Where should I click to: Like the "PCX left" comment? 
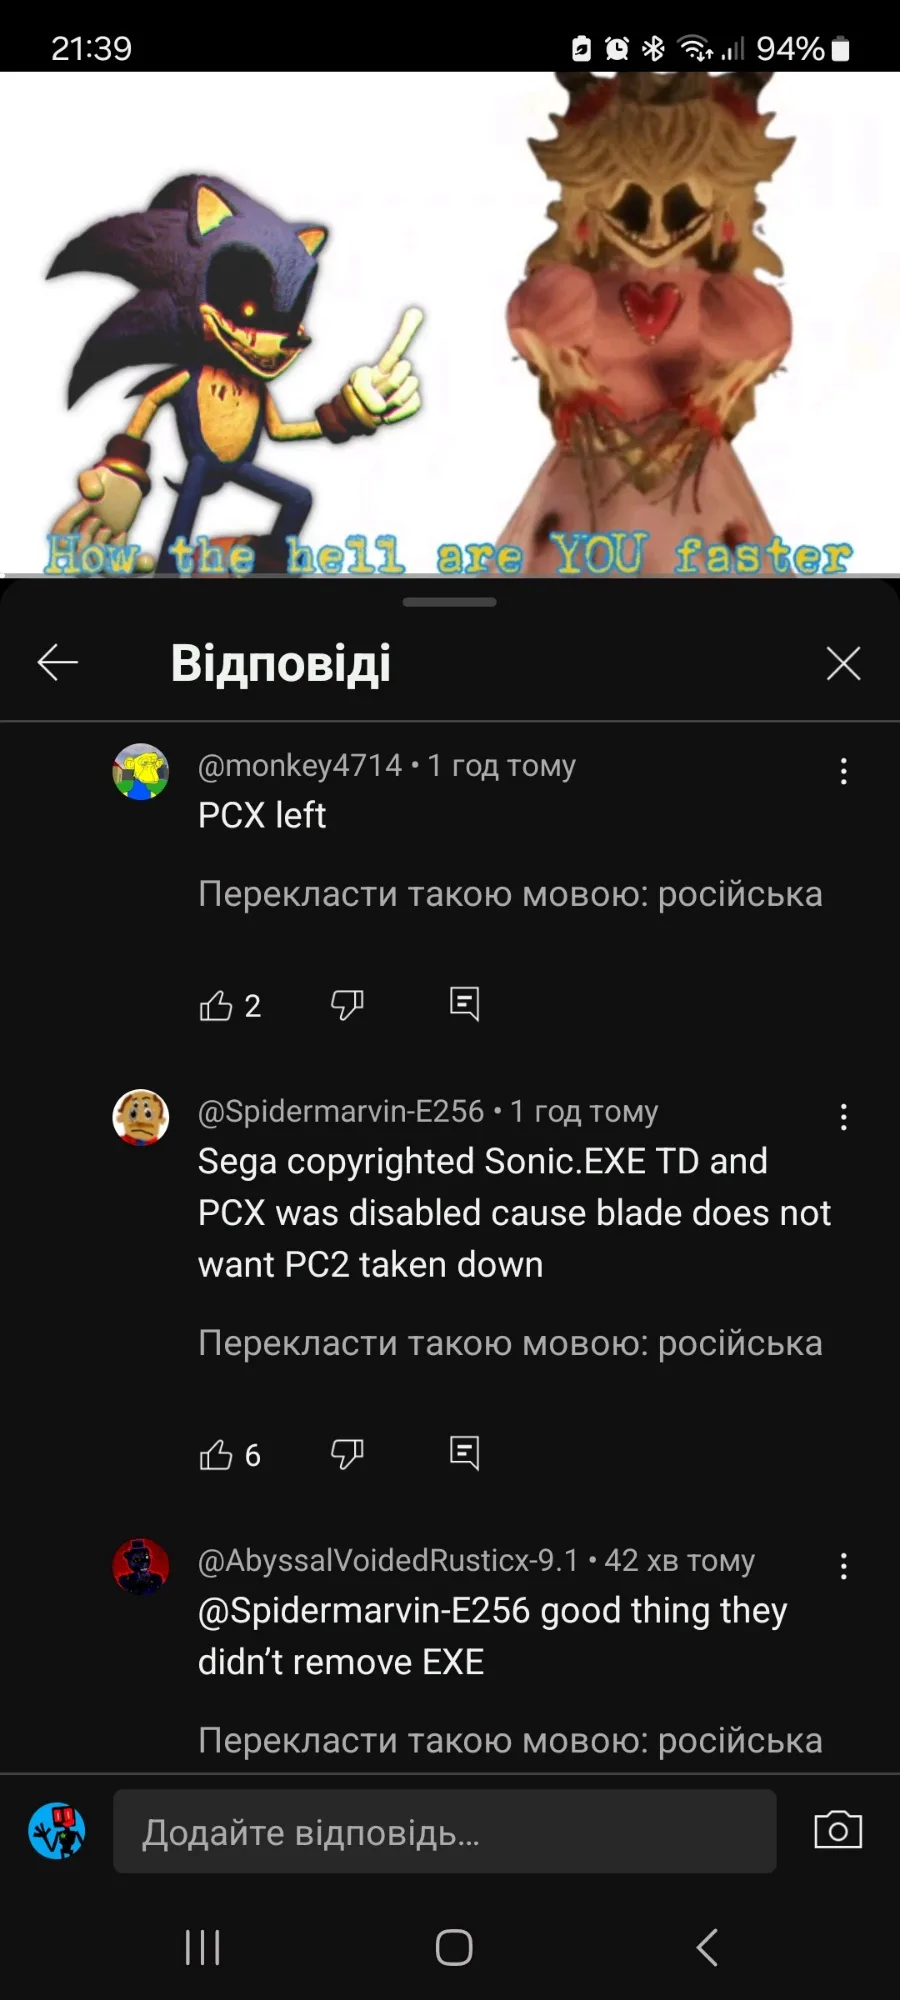(216, 1005)
